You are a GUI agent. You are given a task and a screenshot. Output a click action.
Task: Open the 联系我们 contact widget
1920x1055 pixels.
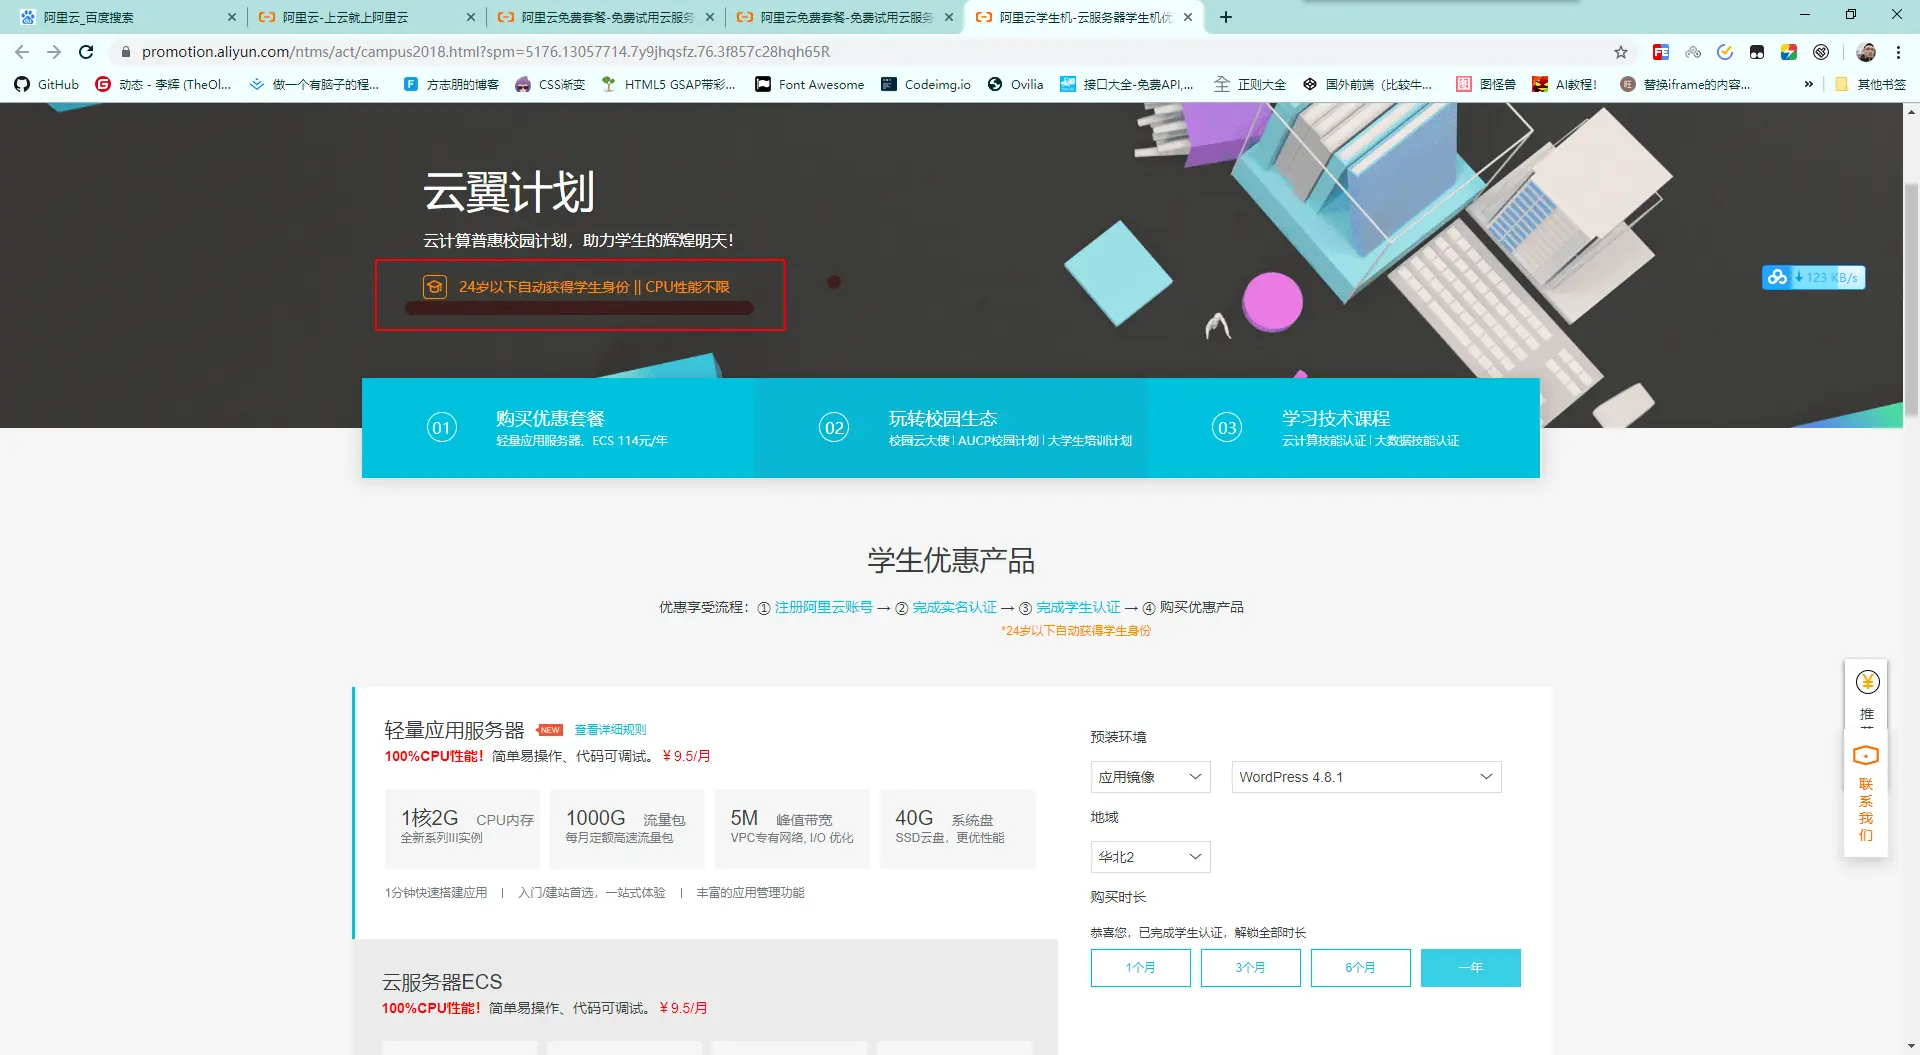point(1866,796)
